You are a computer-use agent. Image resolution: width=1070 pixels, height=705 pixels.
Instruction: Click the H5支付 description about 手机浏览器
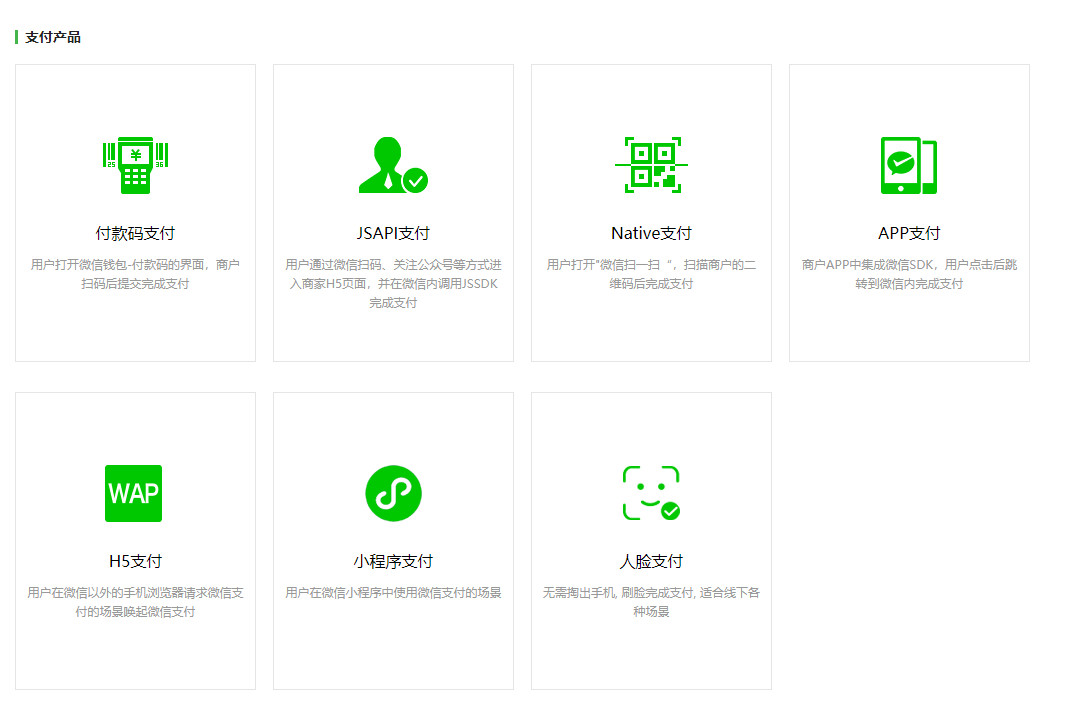click(x=135, y=603)
